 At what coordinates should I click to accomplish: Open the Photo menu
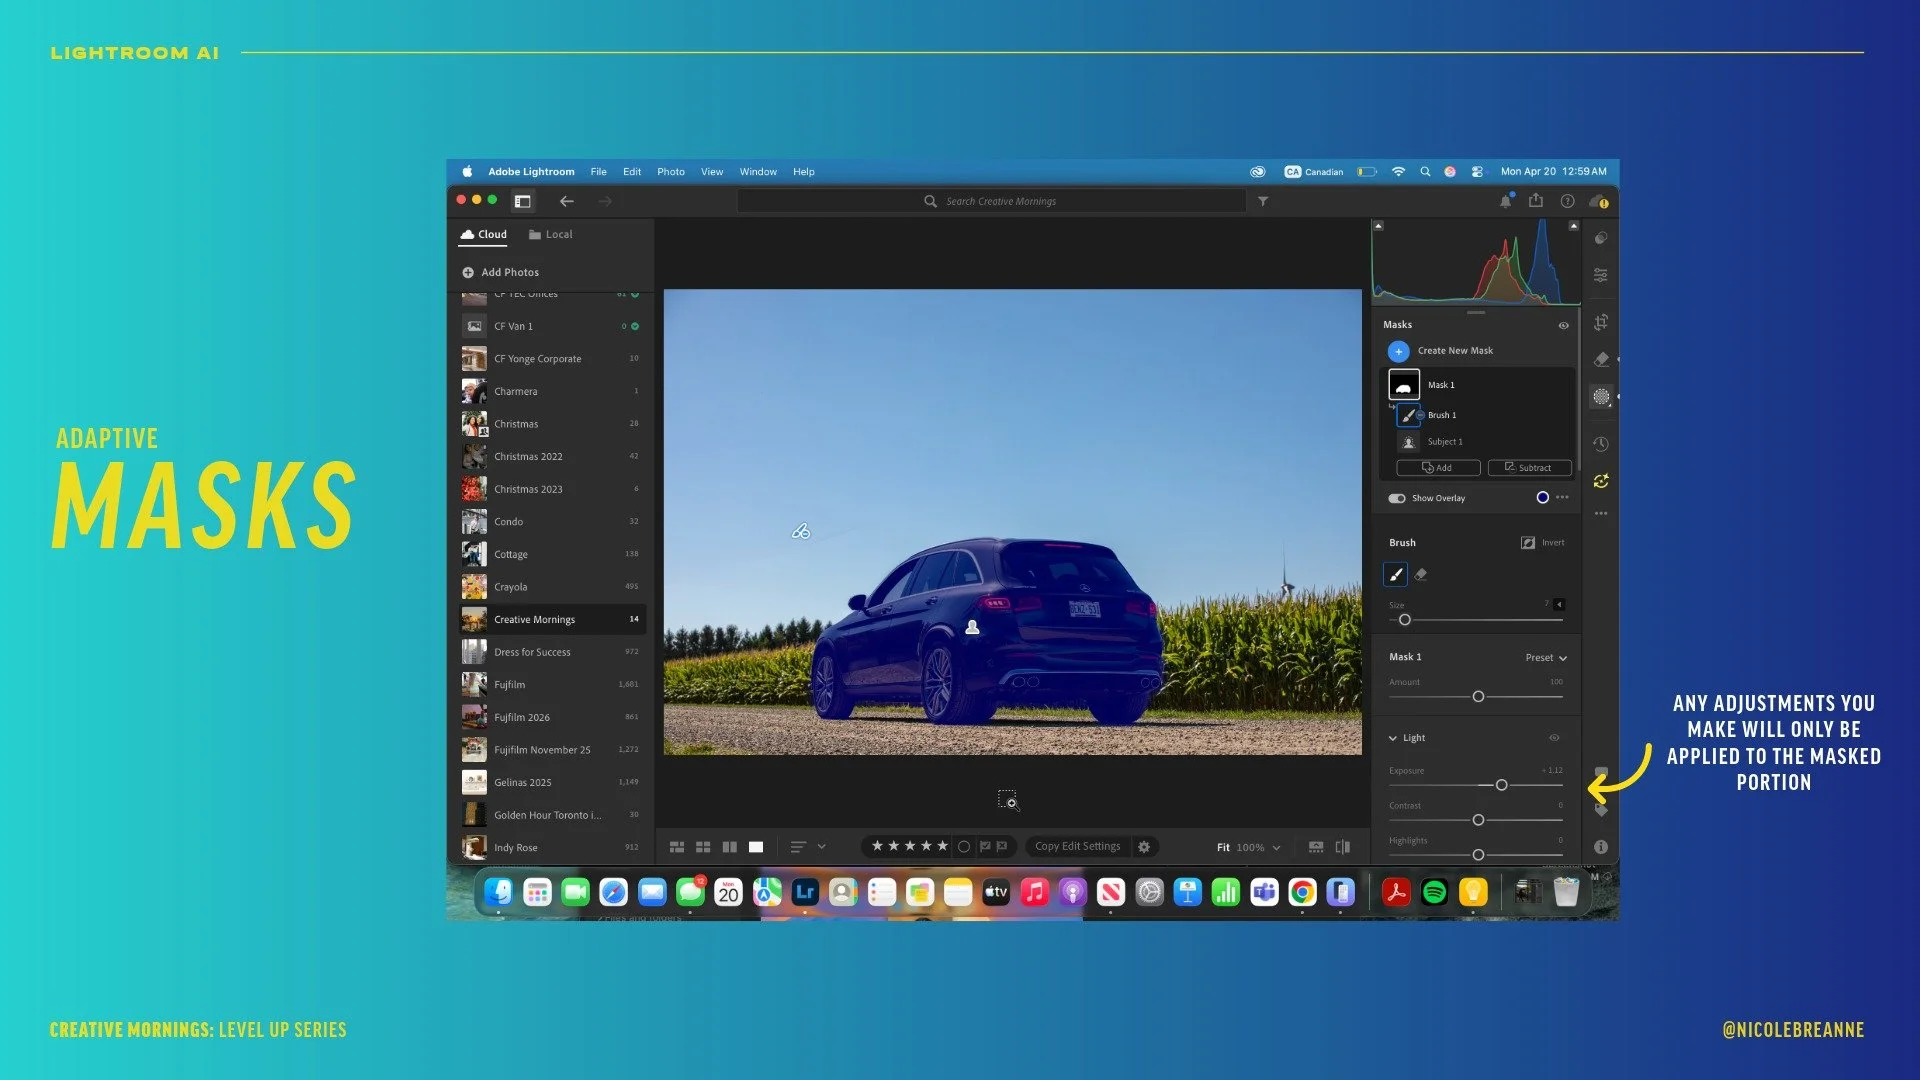click(x=670, y=172)
